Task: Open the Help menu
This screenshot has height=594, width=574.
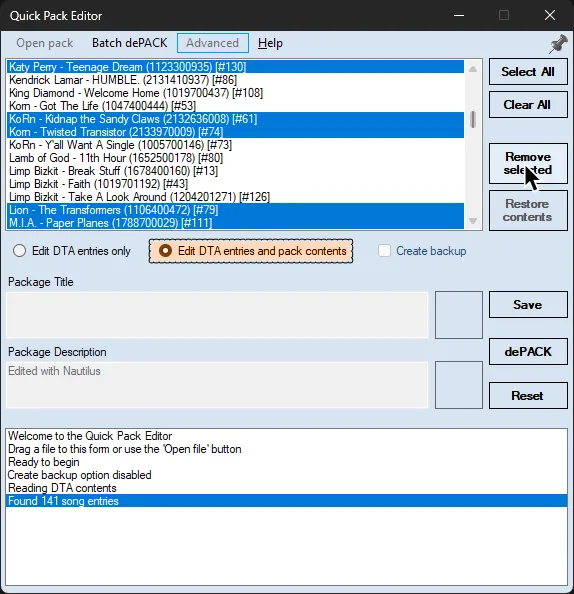Action: point(270,43)
